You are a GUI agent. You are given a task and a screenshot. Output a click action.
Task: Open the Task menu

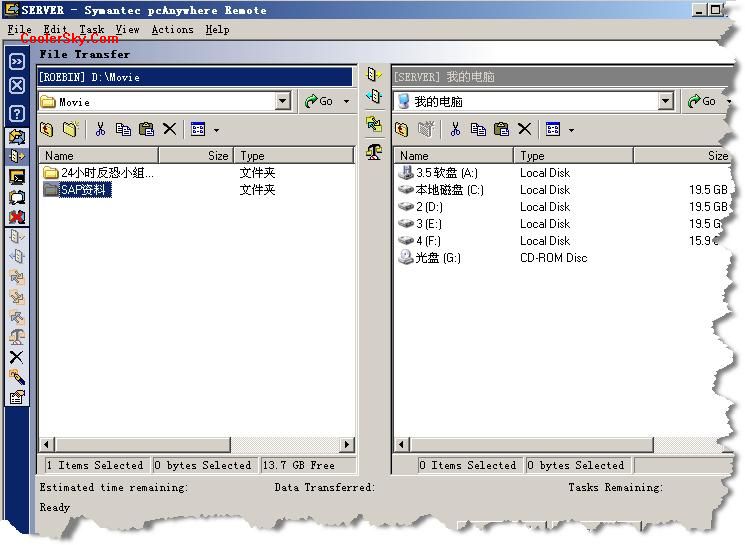(x=91, y=30)
